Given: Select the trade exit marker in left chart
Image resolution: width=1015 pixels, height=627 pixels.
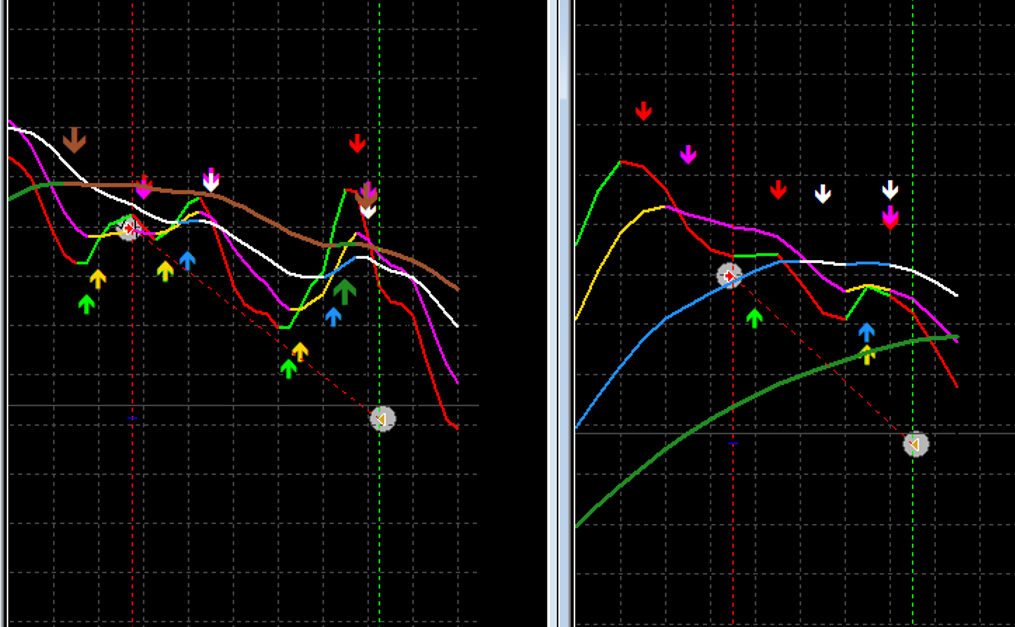Looking at the screenshot, I should (383, 419).
